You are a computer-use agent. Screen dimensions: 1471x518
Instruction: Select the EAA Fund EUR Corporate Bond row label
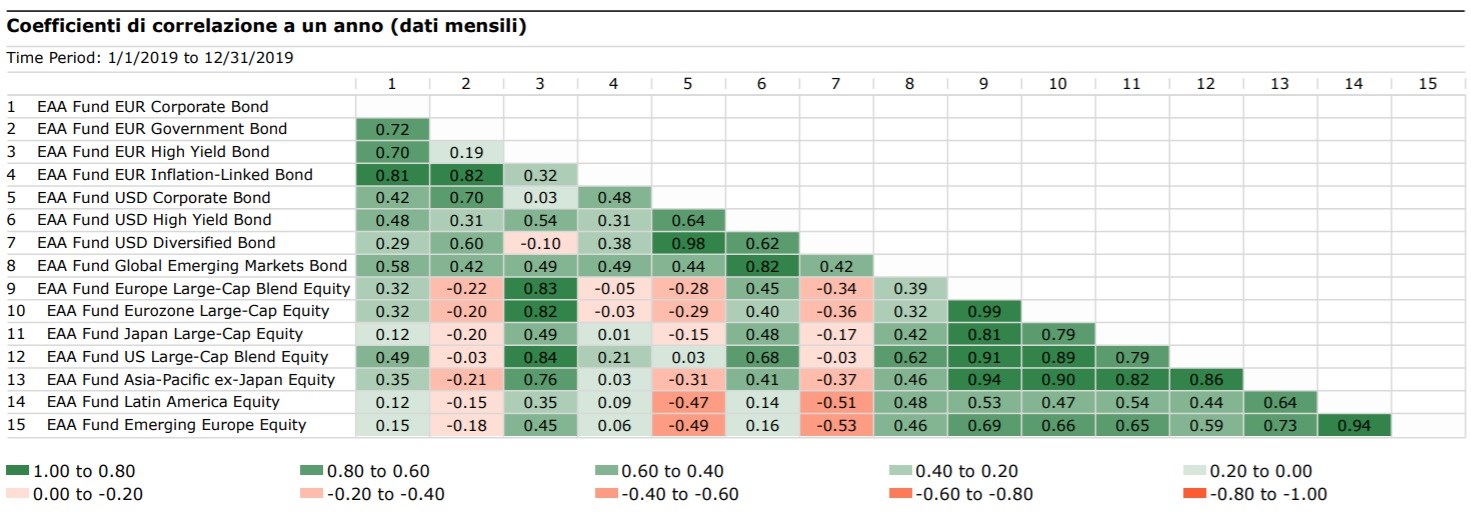pos(152,106)
